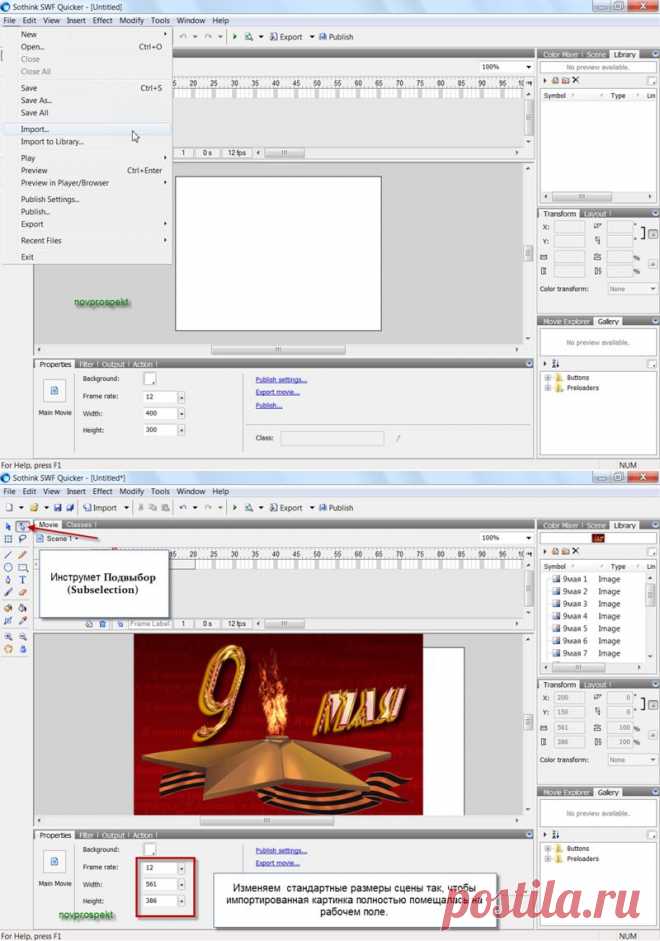Select the Eraser tool in lower window
This screenshot has width=660, height=941.
pyautogui.click(x=22, y=592)
